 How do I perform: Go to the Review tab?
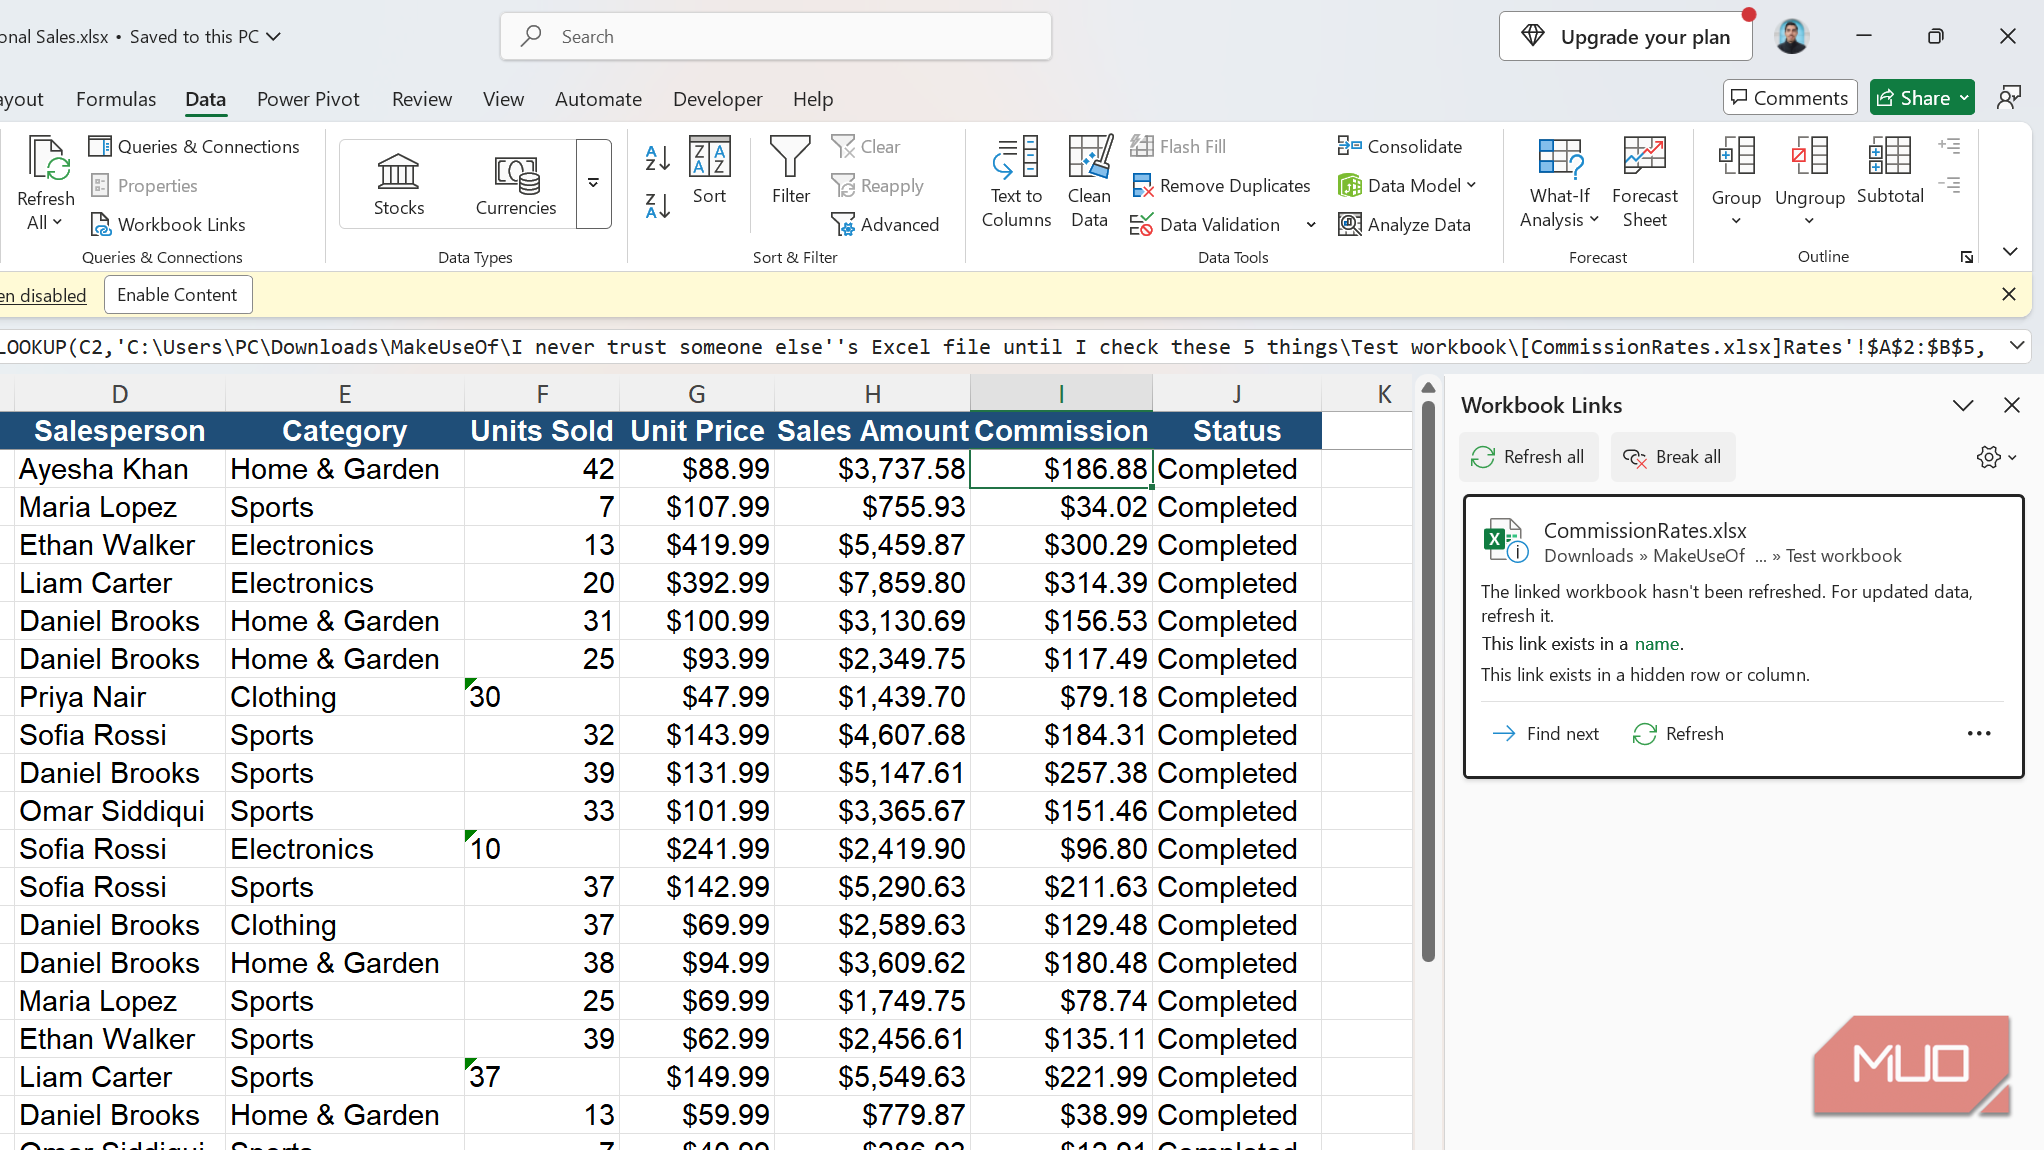coord(422,99)
